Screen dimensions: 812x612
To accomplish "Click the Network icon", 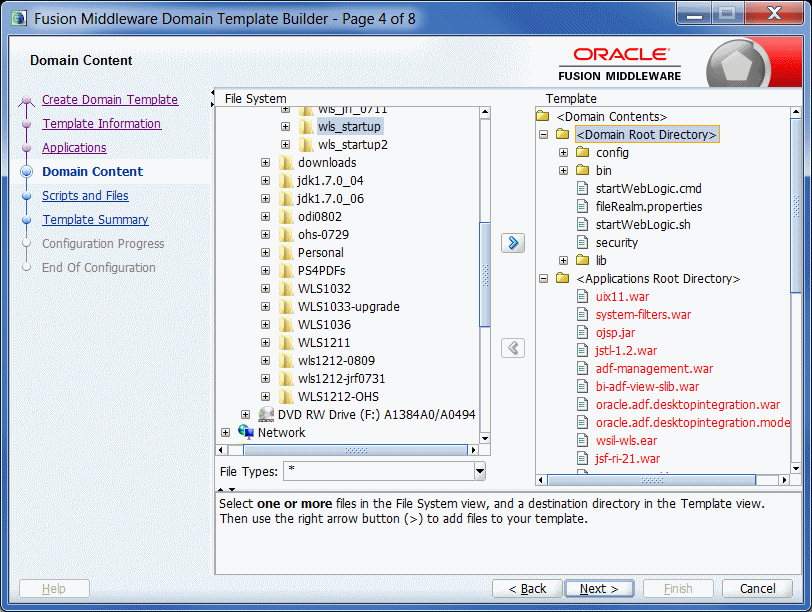I will [246, 432].
